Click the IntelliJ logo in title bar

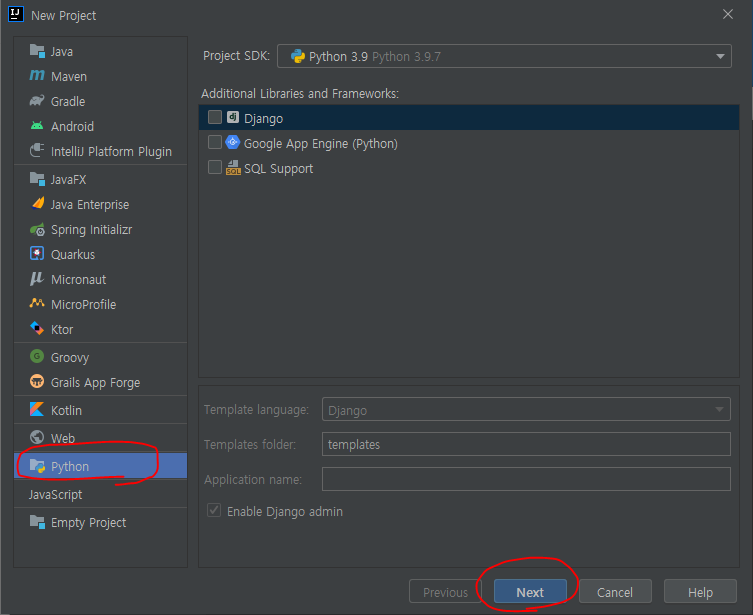16,14
